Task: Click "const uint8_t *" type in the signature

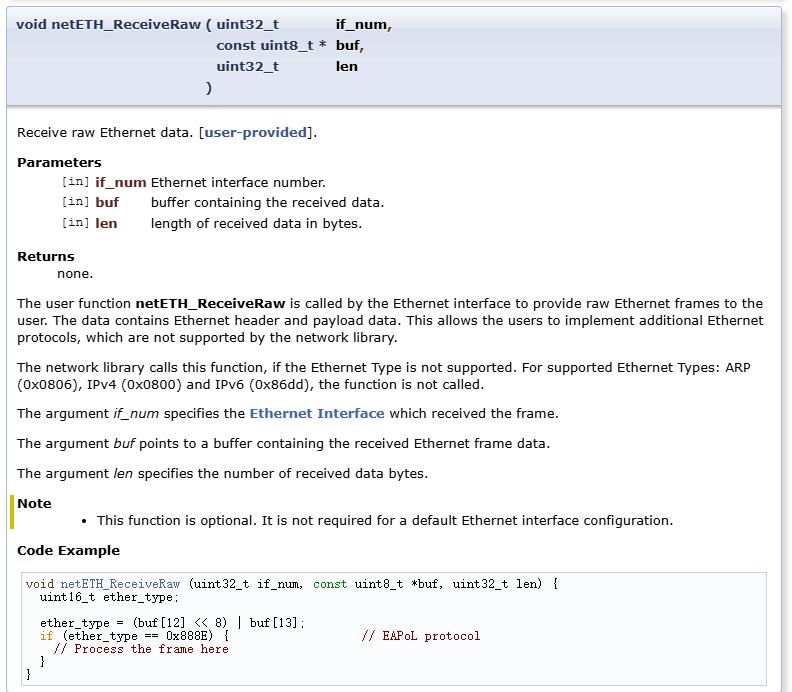Action: pyautogui.click(x=270, y=45)
